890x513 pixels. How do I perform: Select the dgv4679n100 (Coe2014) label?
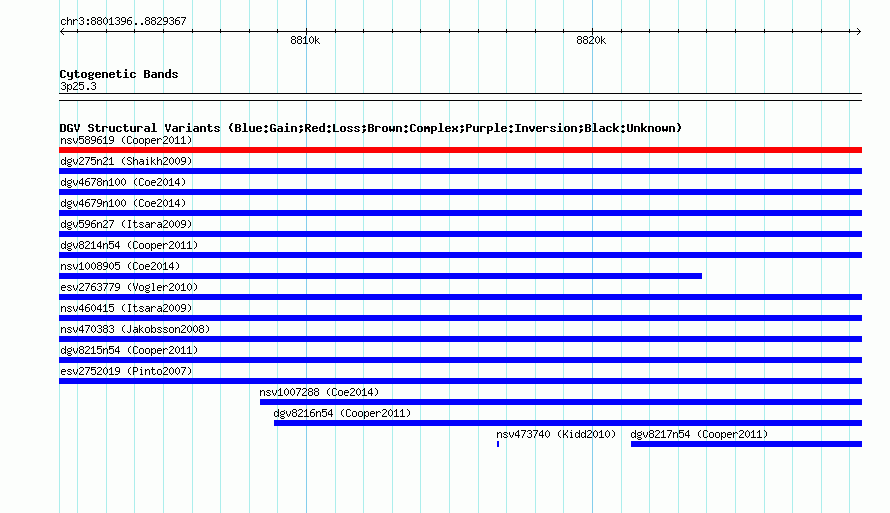pos(123,203)
